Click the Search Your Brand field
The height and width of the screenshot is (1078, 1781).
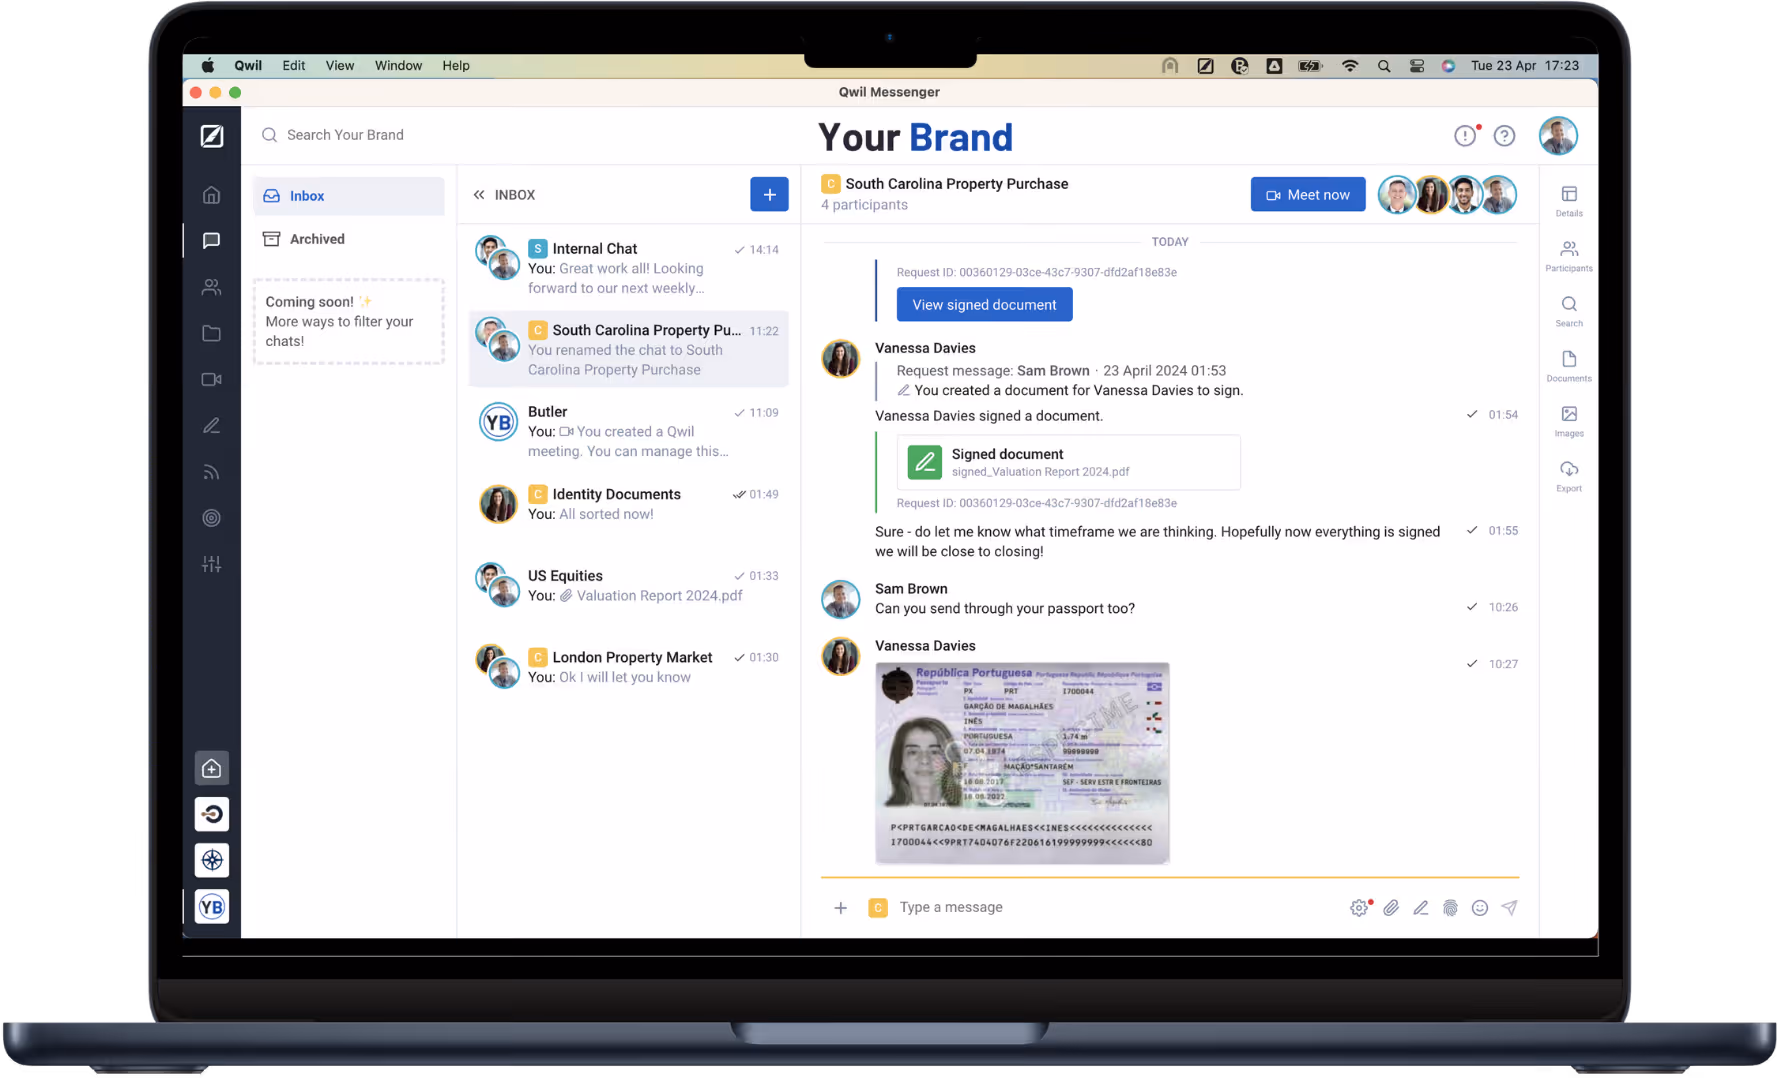[x=346, y=135]
